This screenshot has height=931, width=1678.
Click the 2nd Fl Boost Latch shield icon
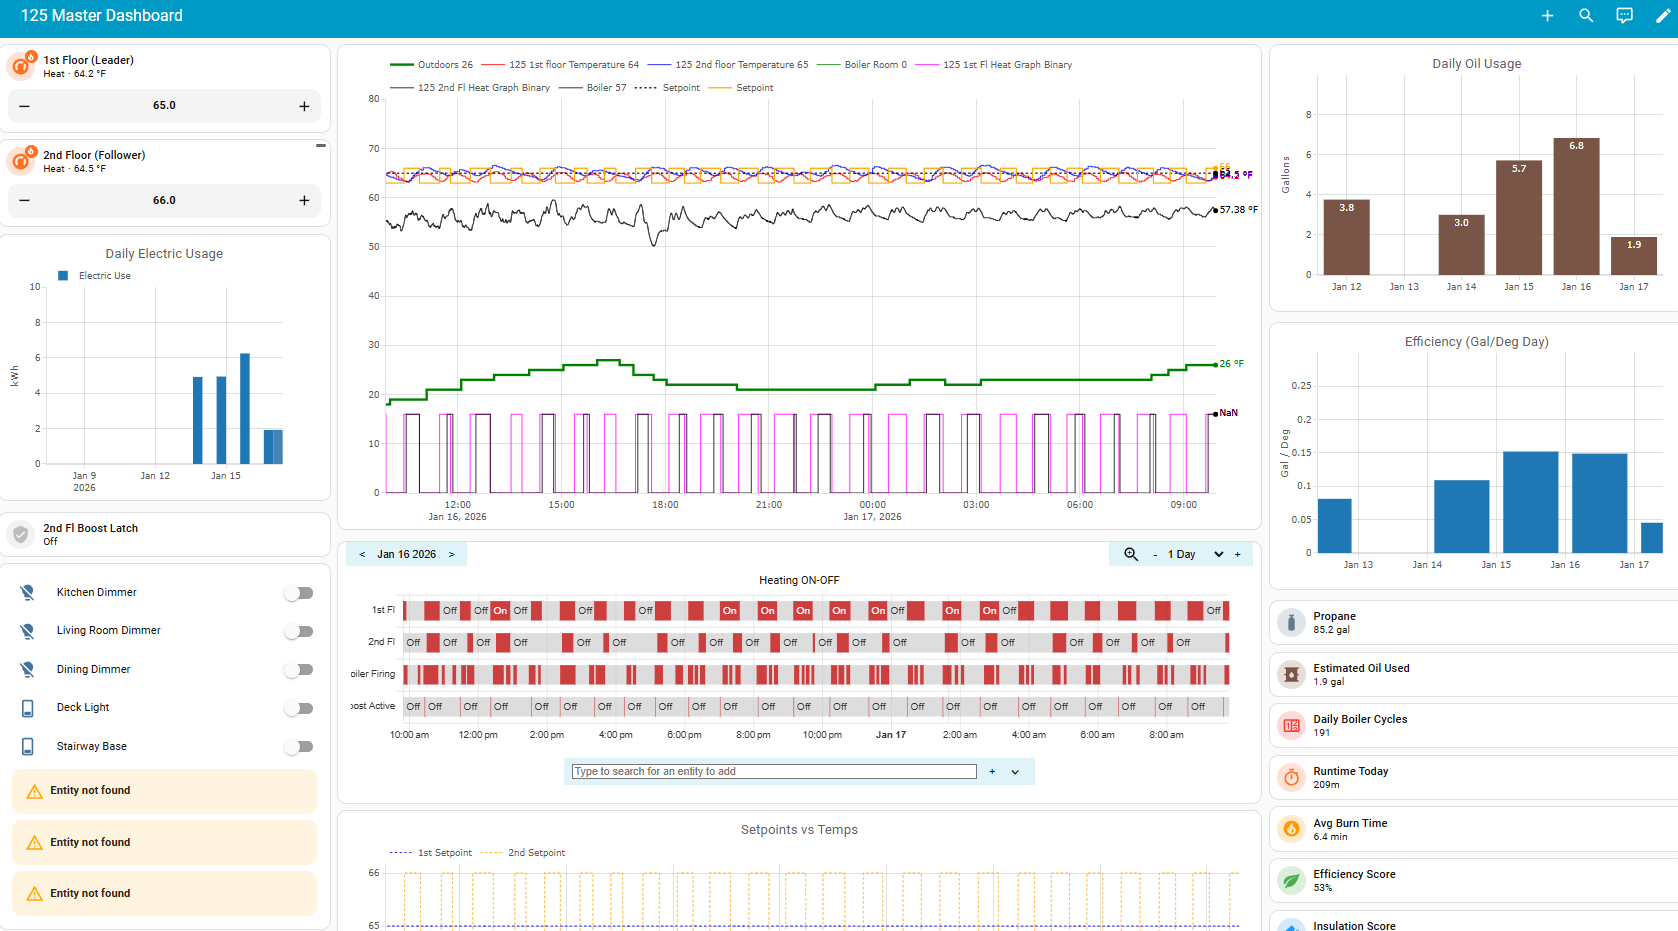tap(21, 535)
